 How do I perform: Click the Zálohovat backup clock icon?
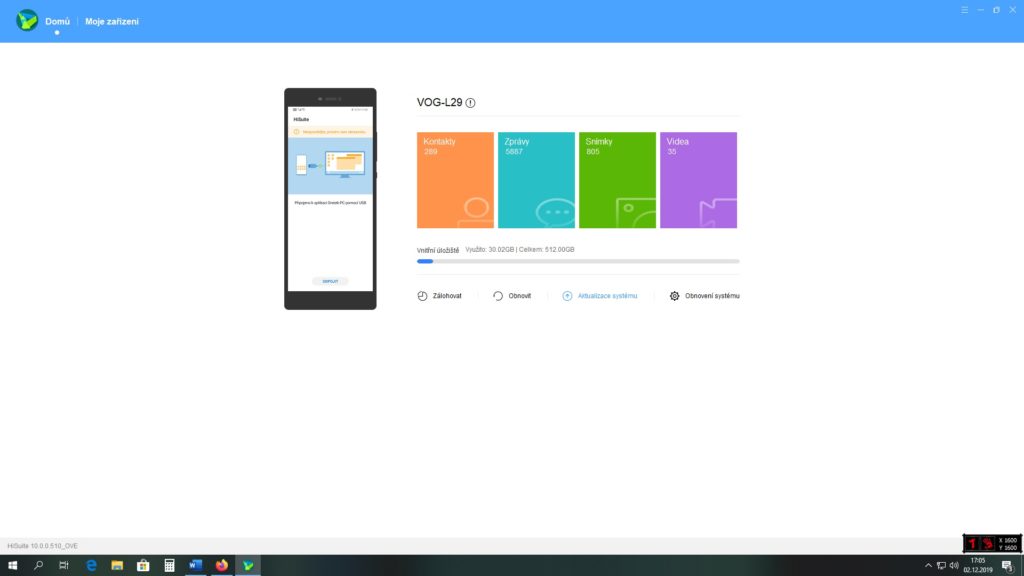click(423, 296)
